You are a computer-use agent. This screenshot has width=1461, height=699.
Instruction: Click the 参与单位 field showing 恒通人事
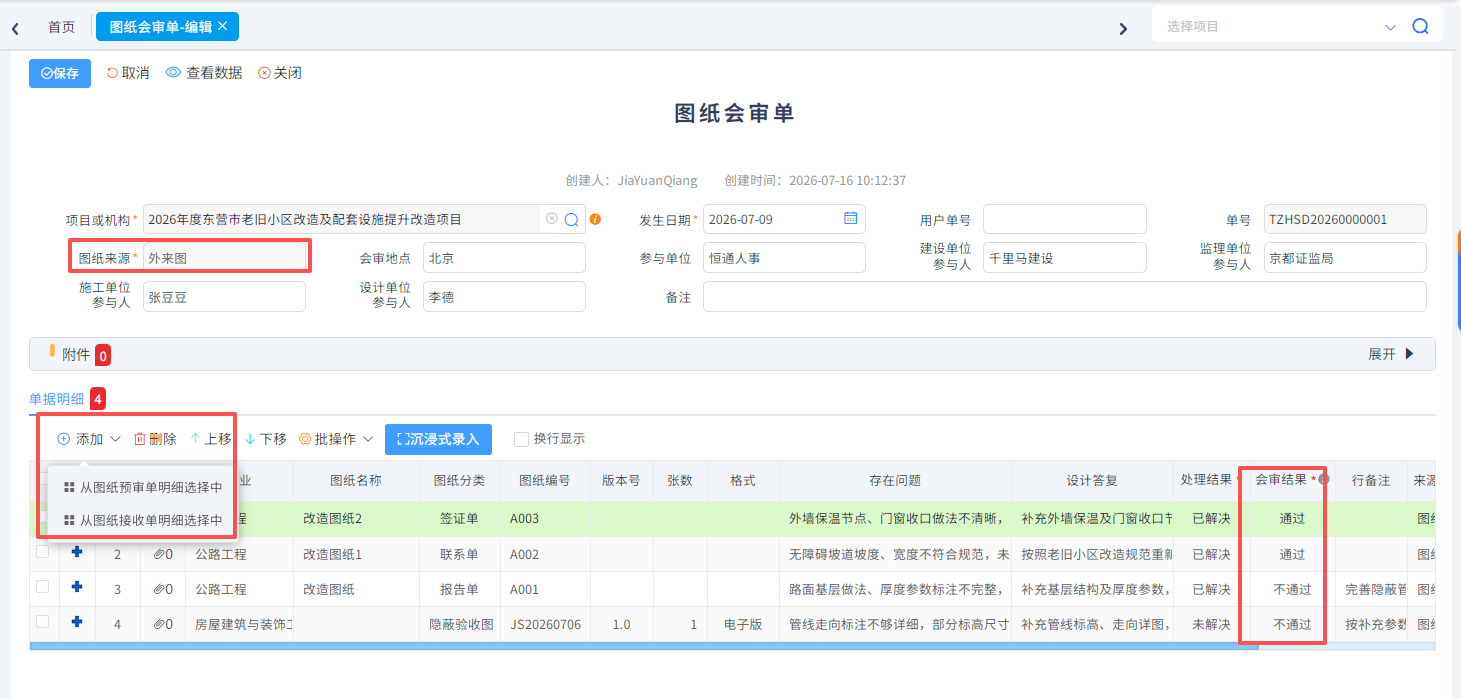tap(784, 257)
